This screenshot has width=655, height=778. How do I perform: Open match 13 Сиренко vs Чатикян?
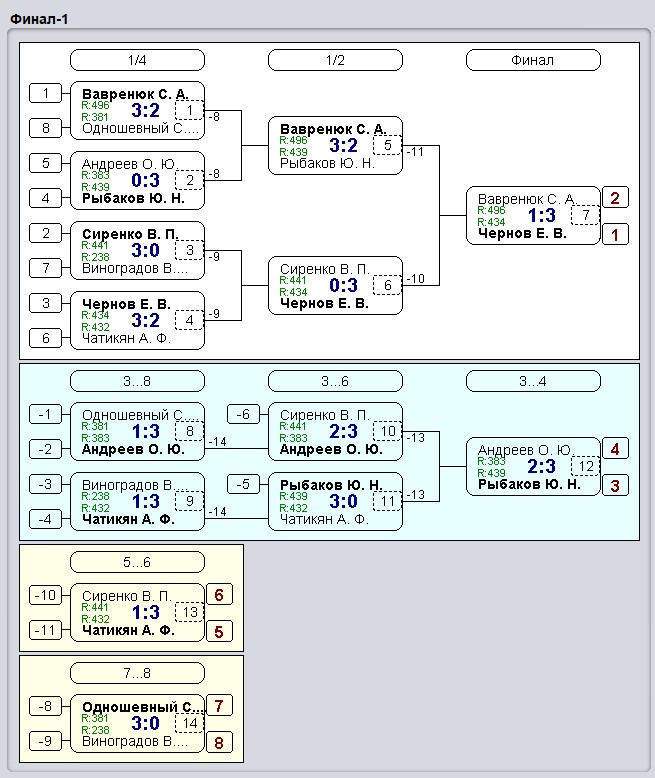pos(137,613)
